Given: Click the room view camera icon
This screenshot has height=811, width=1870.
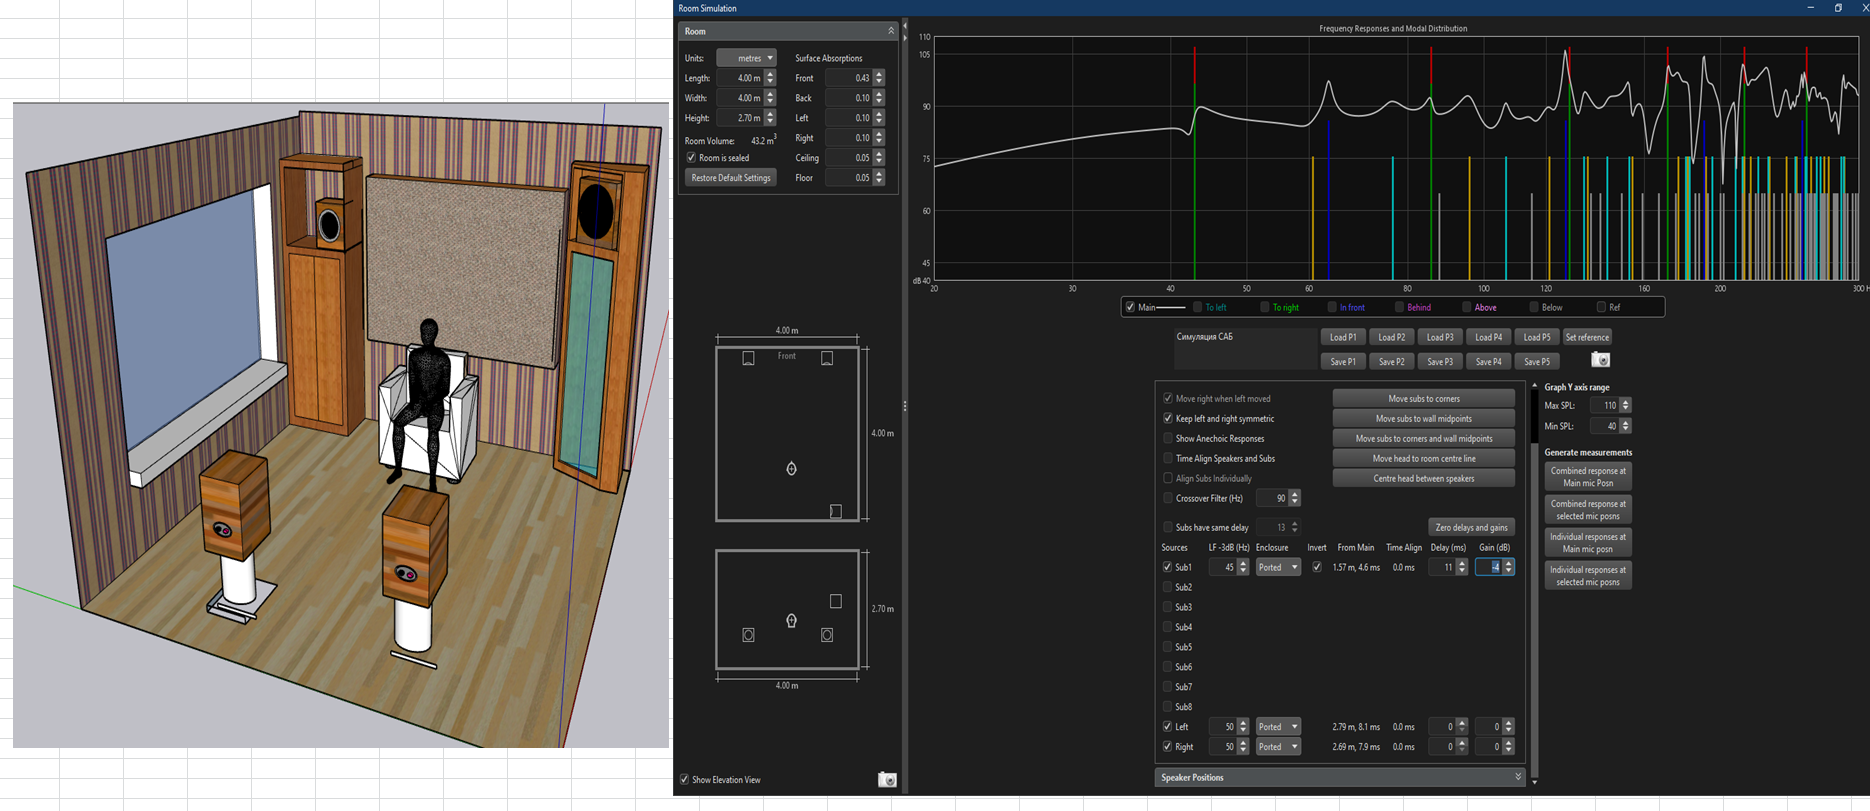Looking at the screenshot, I should coord(886,779).
